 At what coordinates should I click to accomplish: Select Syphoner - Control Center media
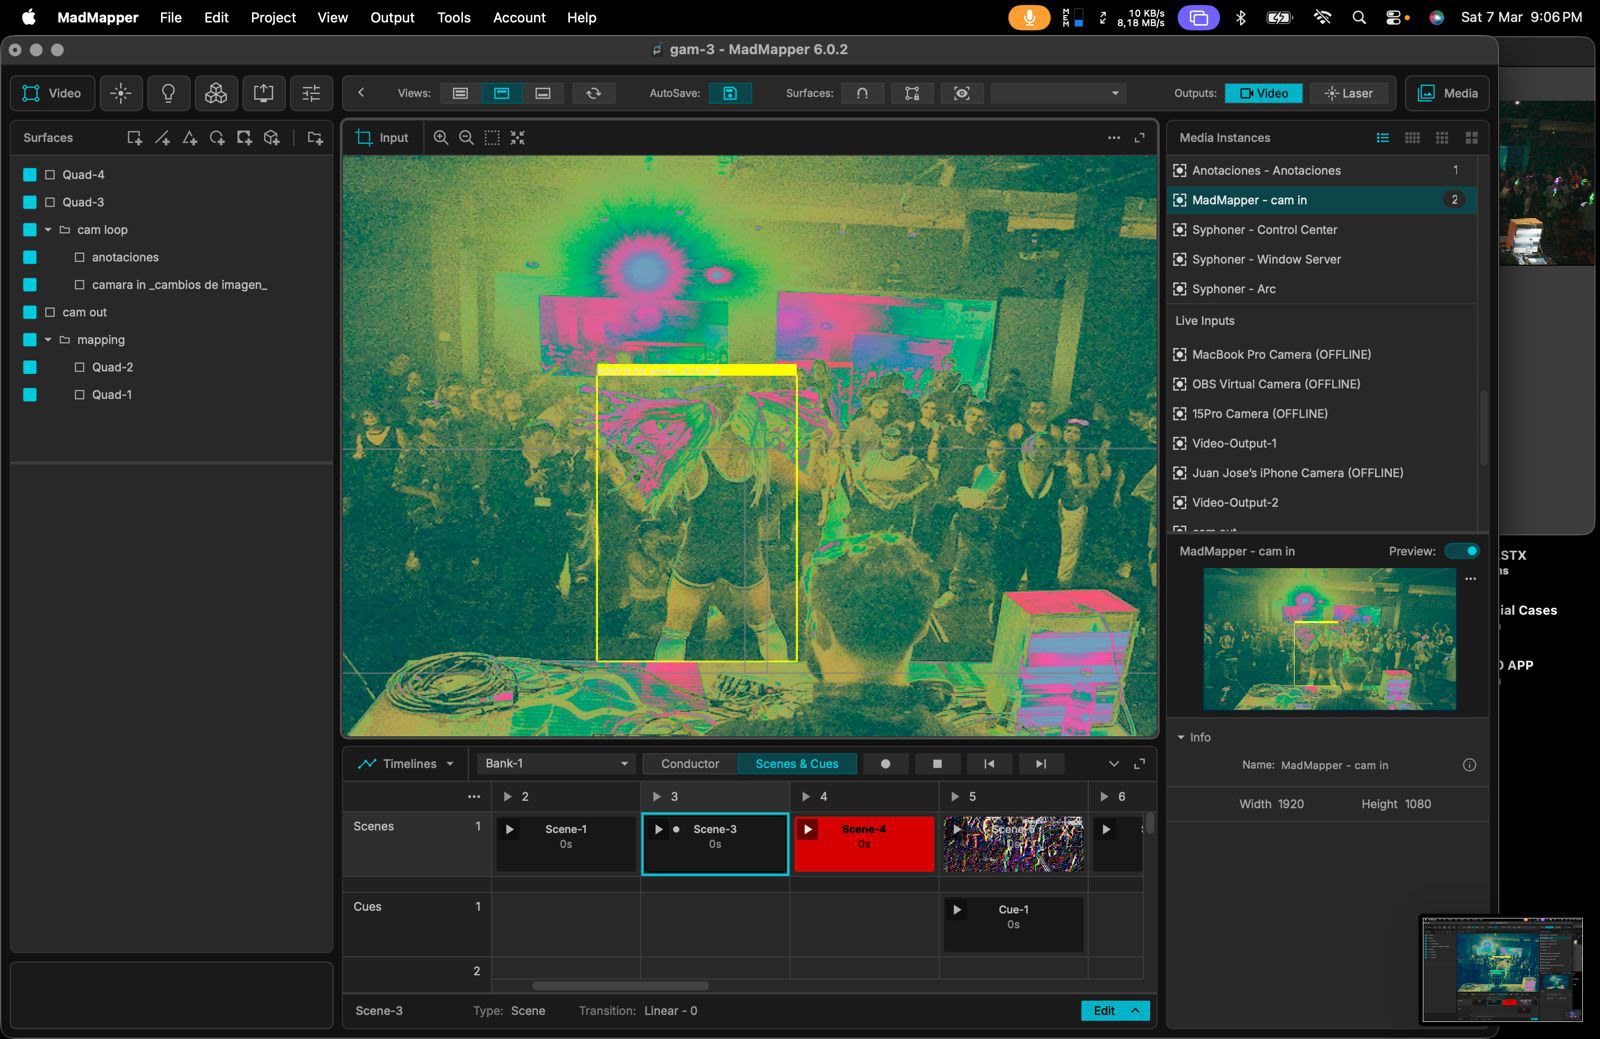[x=1321, y=230]
